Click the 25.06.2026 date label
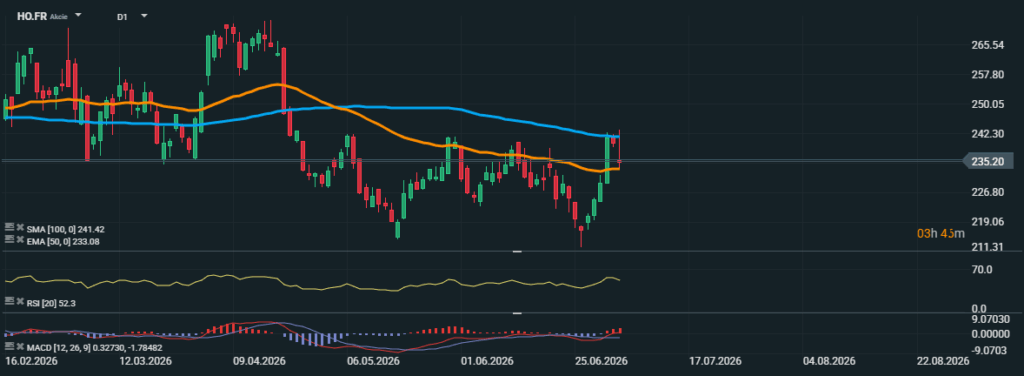This screenshot has width=1024, height=376. [601, 362]
